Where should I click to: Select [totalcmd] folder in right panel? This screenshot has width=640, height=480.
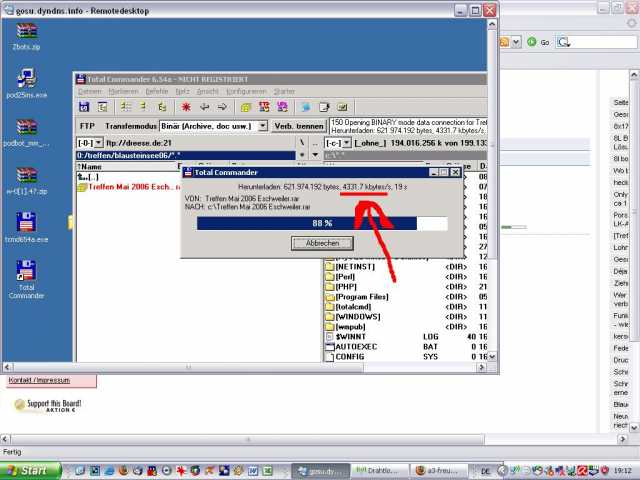[406, 307]
